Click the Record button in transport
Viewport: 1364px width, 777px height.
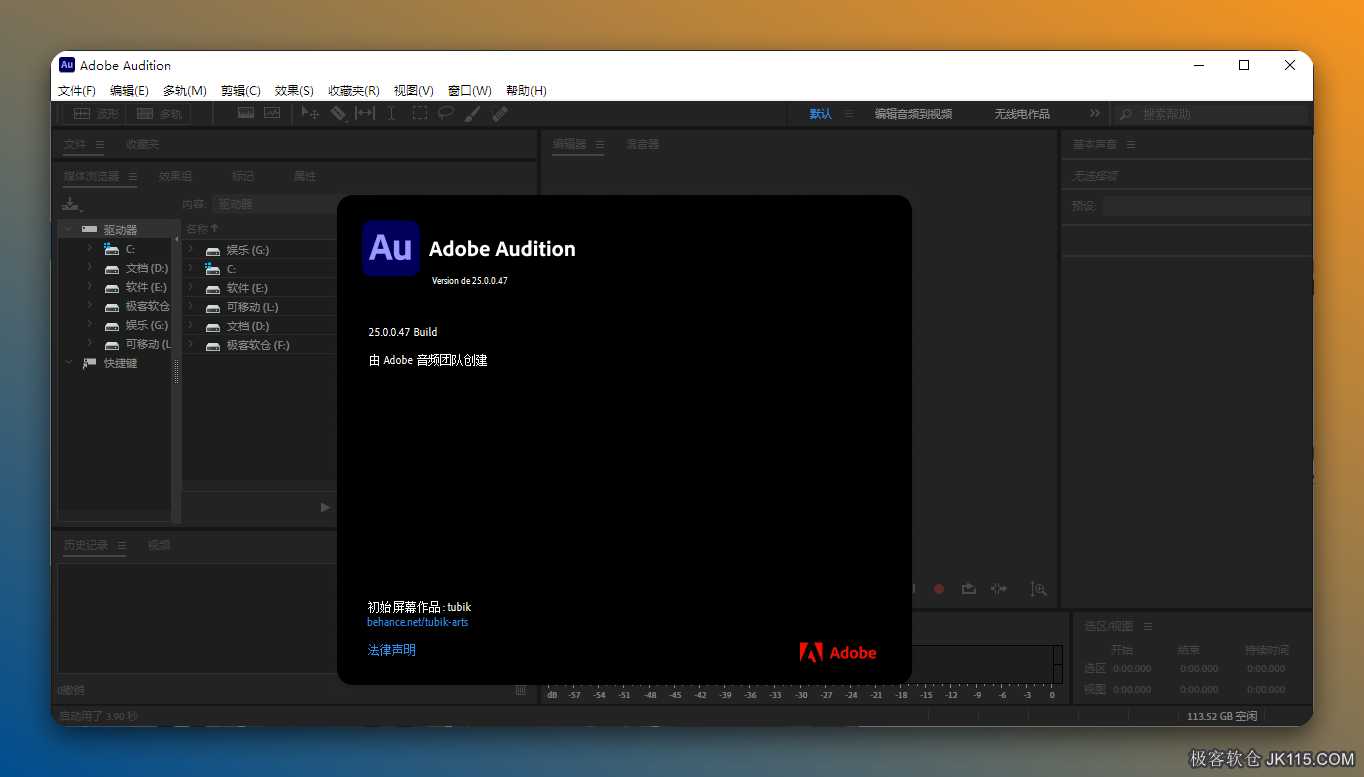(939, 589)
